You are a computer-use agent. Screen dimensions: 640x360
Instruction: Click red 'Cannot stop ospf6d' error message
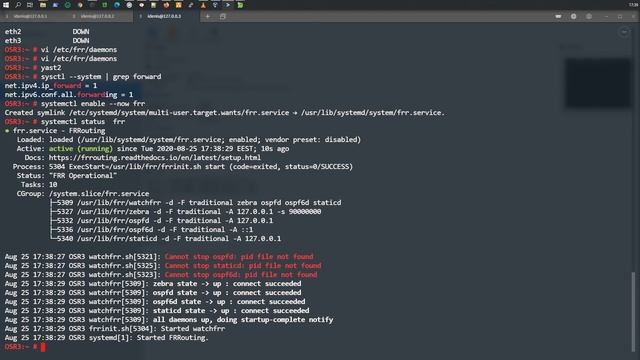(x=241, y=275)
